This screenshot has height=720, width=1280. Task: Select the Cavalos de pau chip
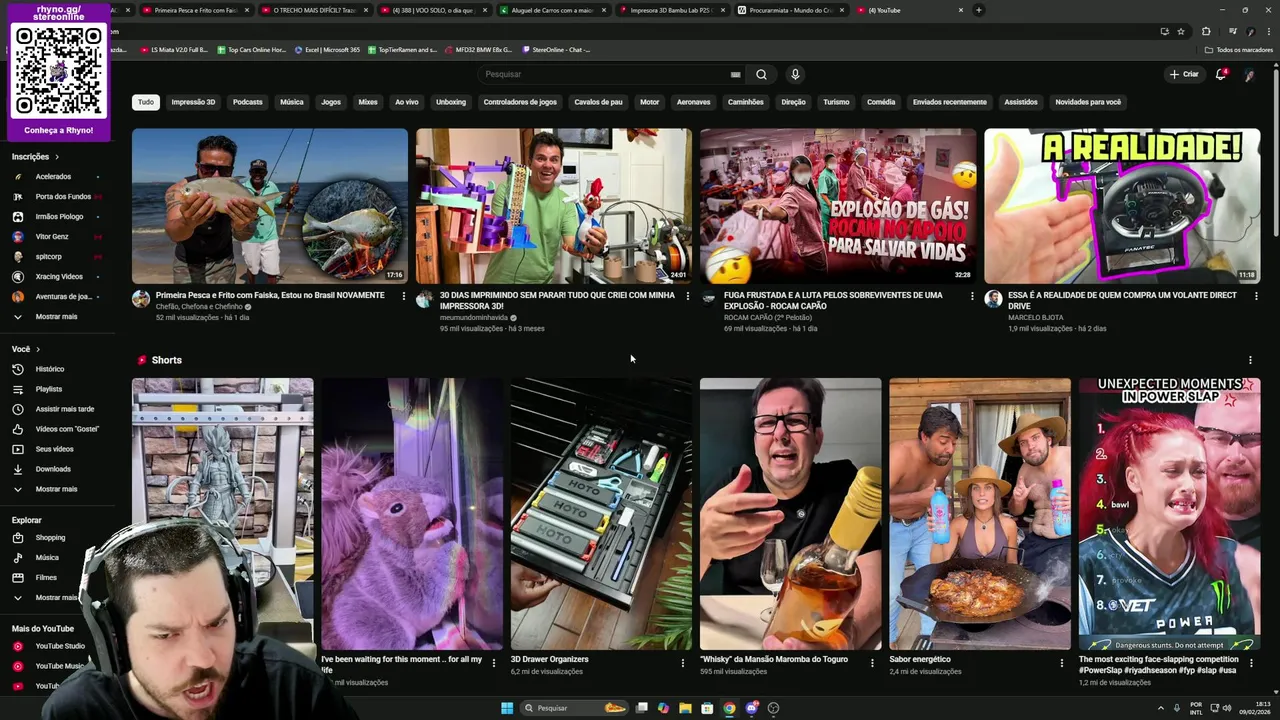tap(598, 102)
